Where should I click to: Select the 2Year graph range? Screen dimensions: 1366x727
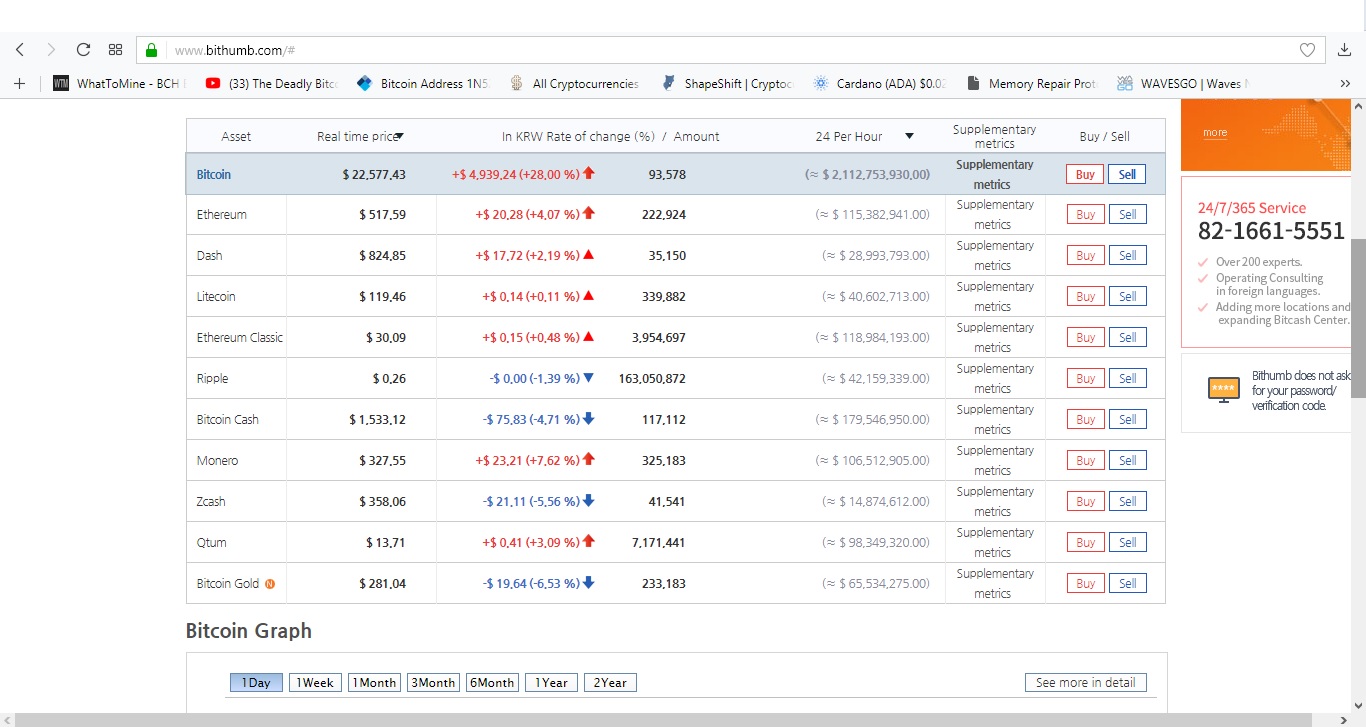(610, 683)
